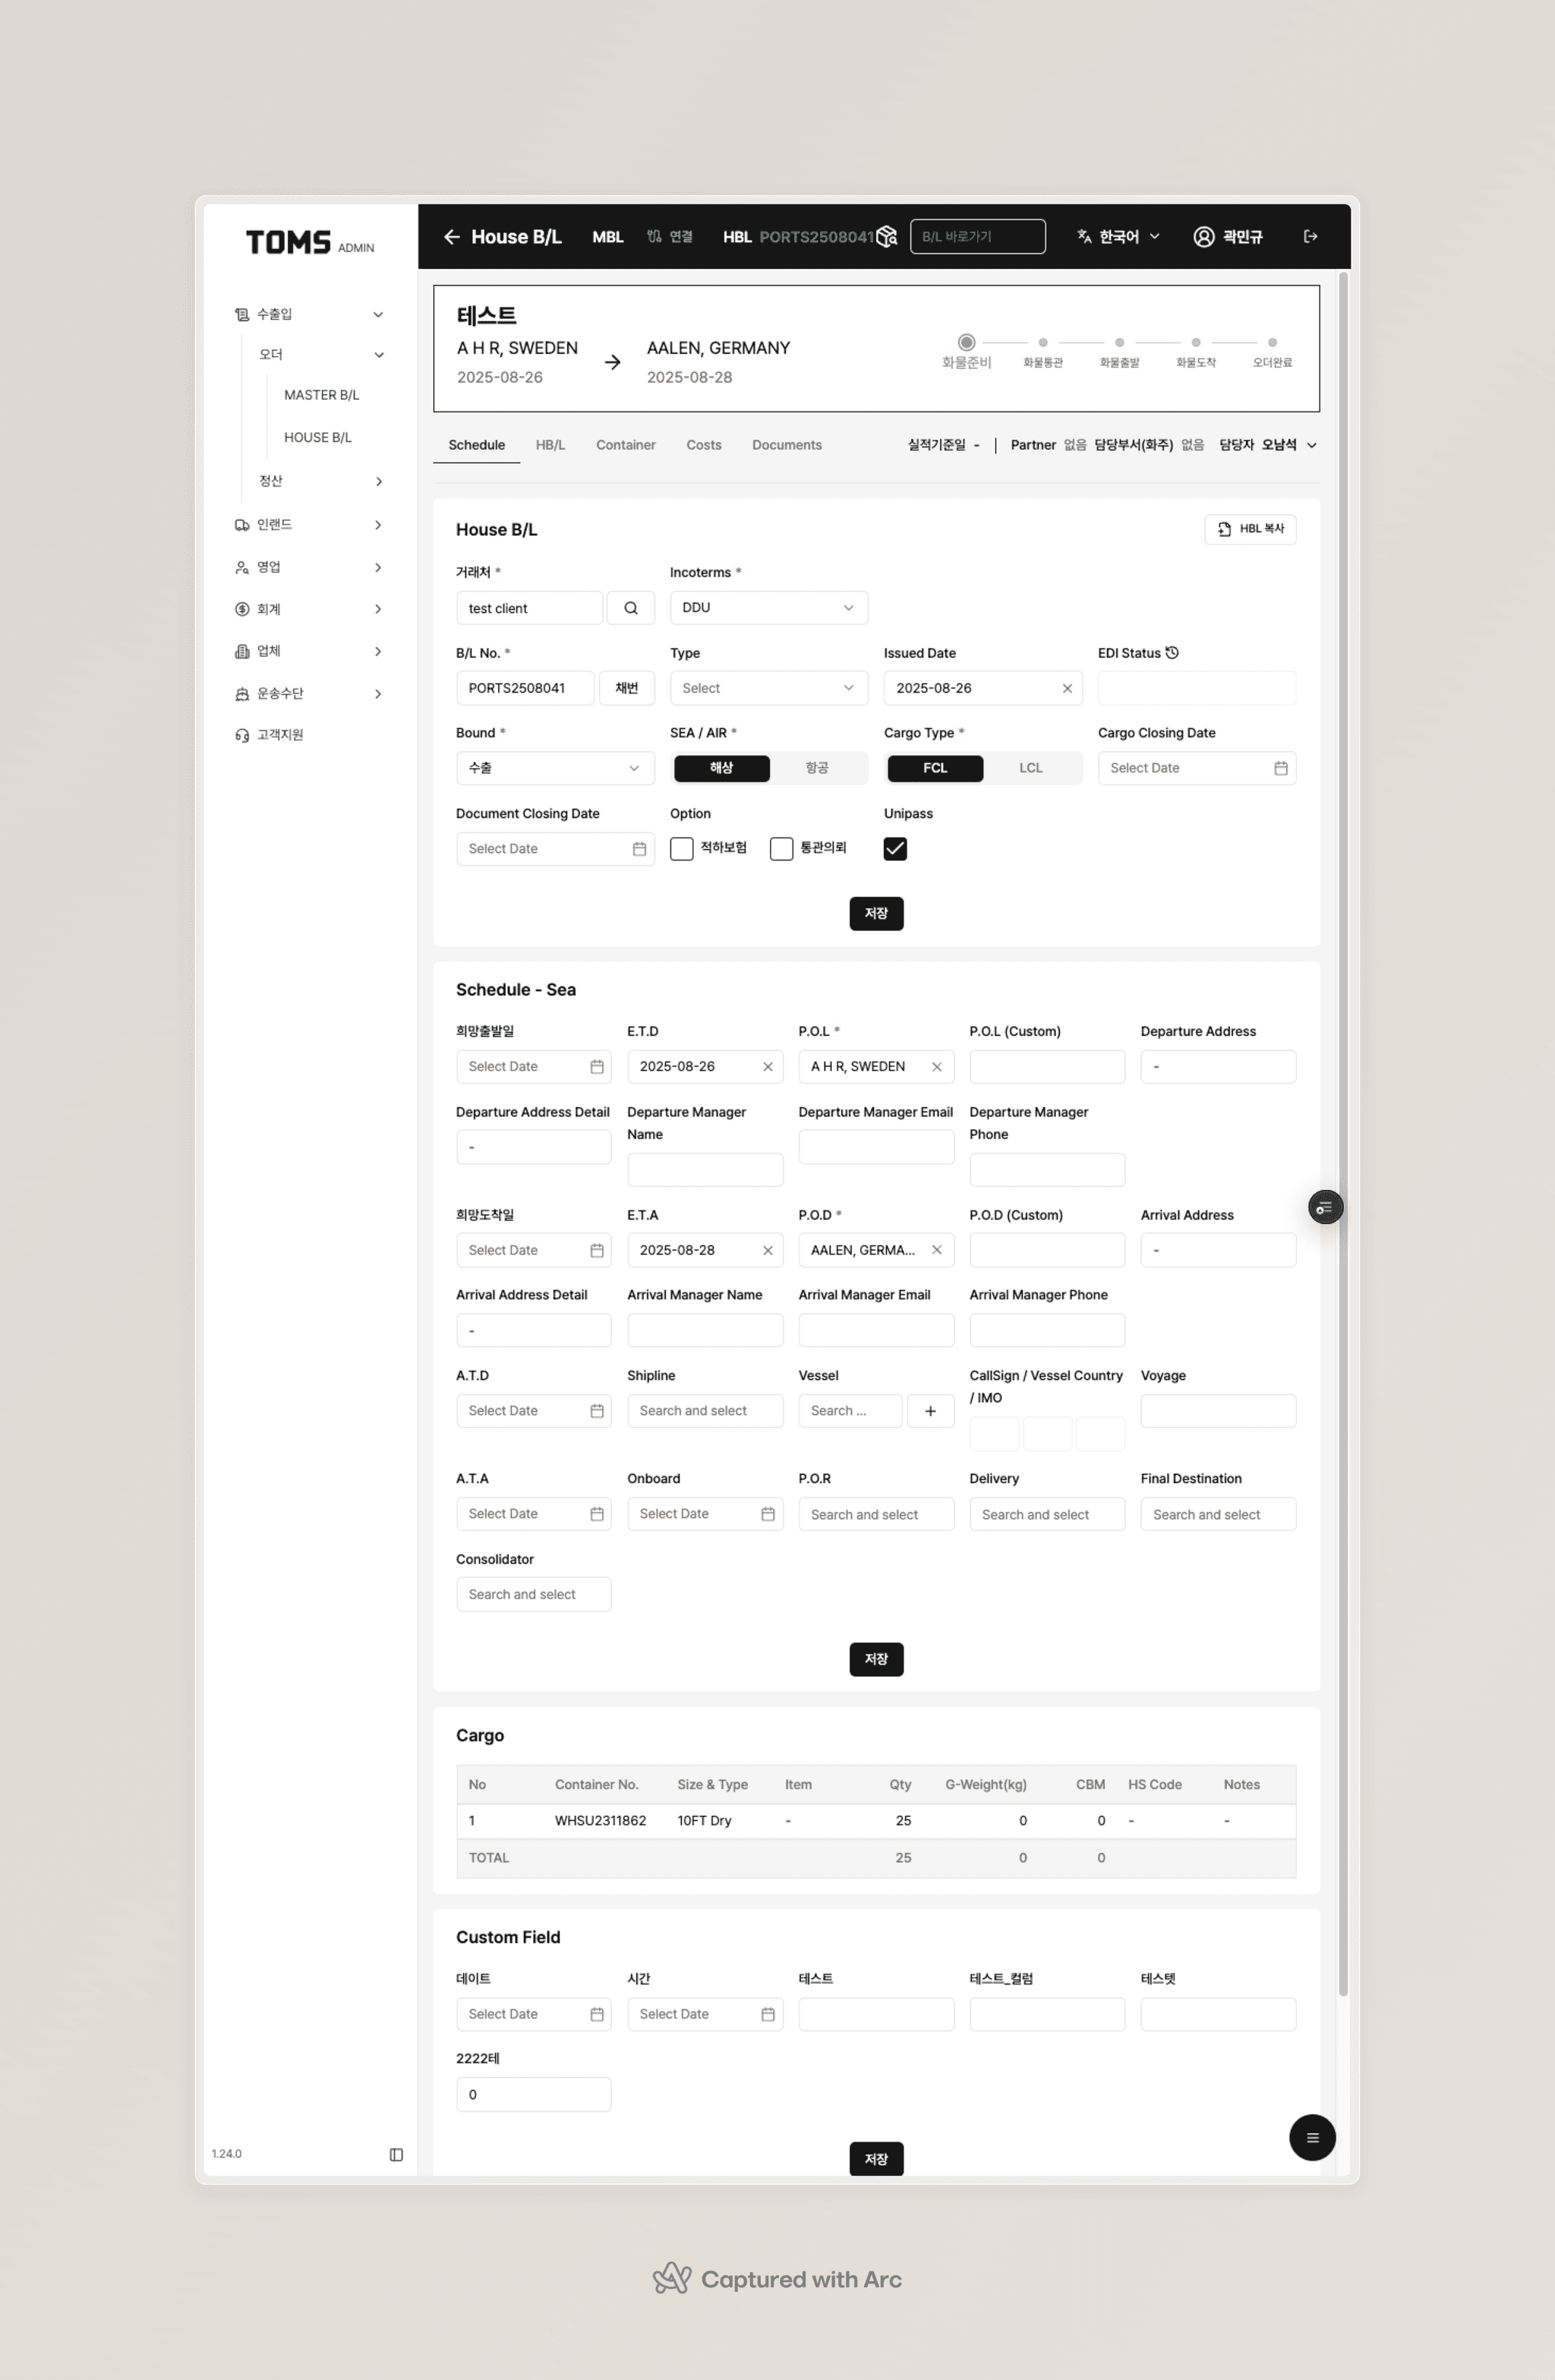This screenshot has width=1555, height=2380.
Task: Click the plus icon next to Vessel search
Action: point(930,1411)
